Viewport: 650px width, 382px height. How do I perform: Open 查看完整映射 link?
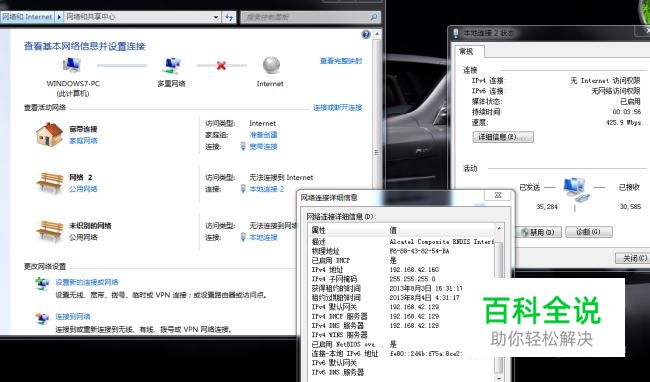(x=341, y=61)
